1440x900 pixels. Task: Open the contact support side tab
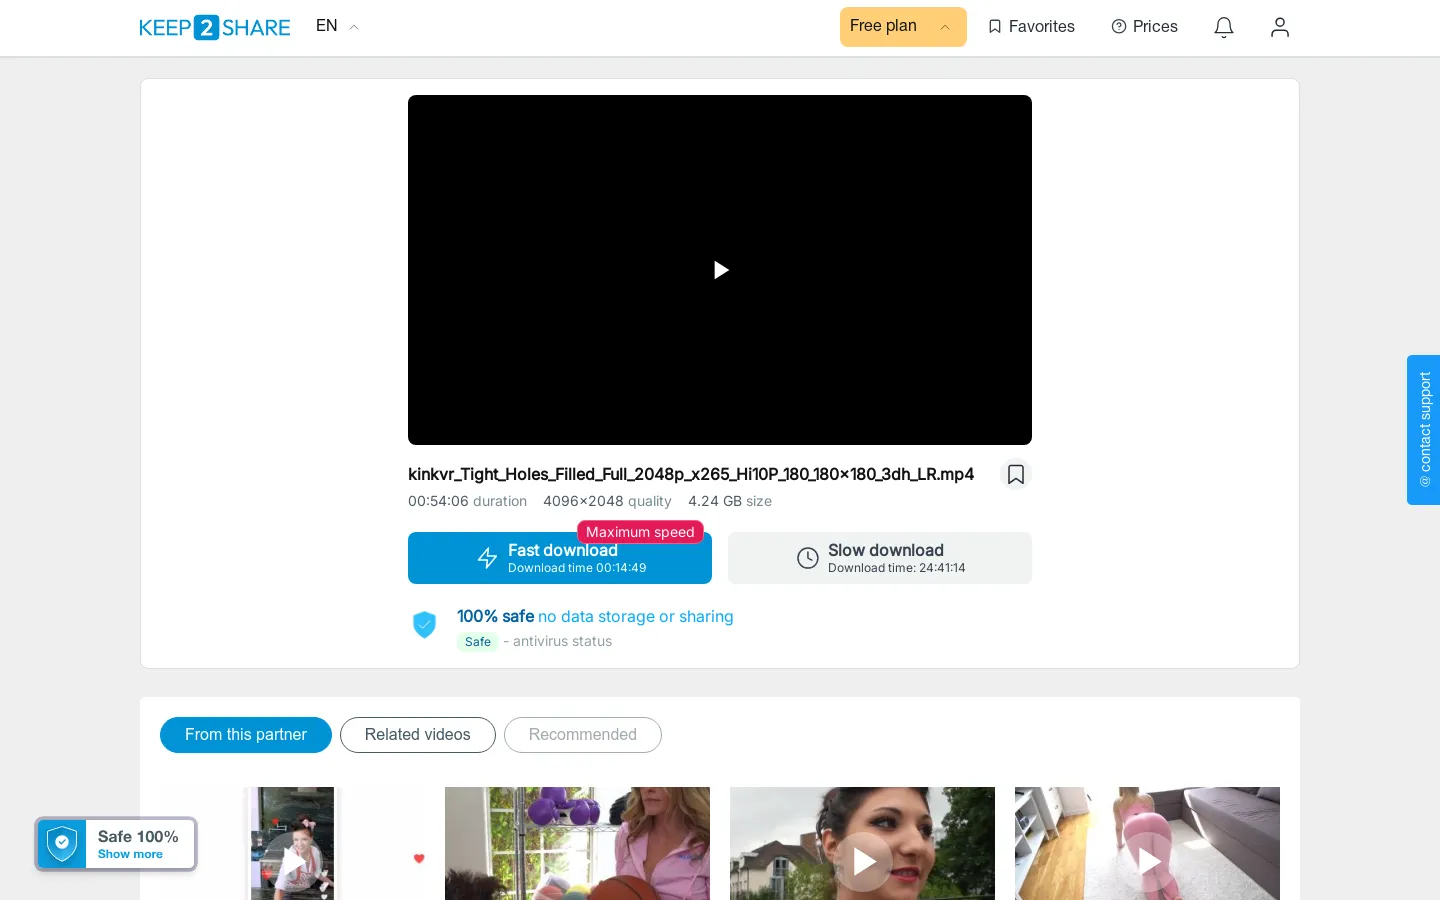point(1424,430)
